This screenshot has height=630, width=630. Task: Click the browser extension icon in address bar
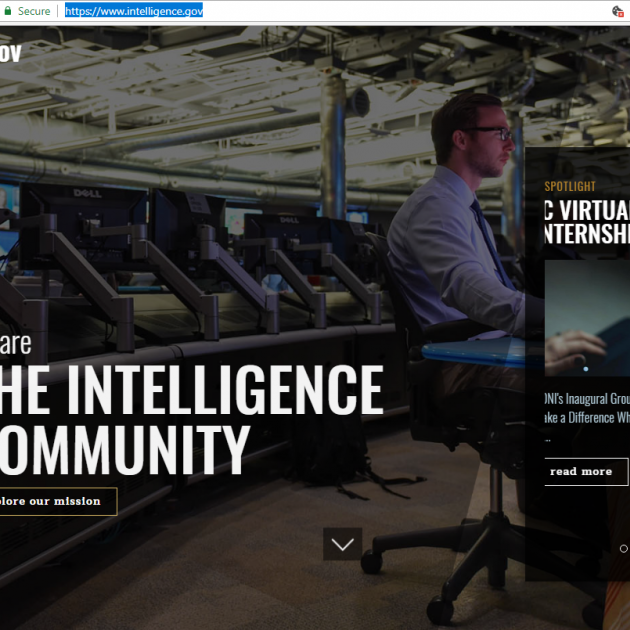pos(618,11)
